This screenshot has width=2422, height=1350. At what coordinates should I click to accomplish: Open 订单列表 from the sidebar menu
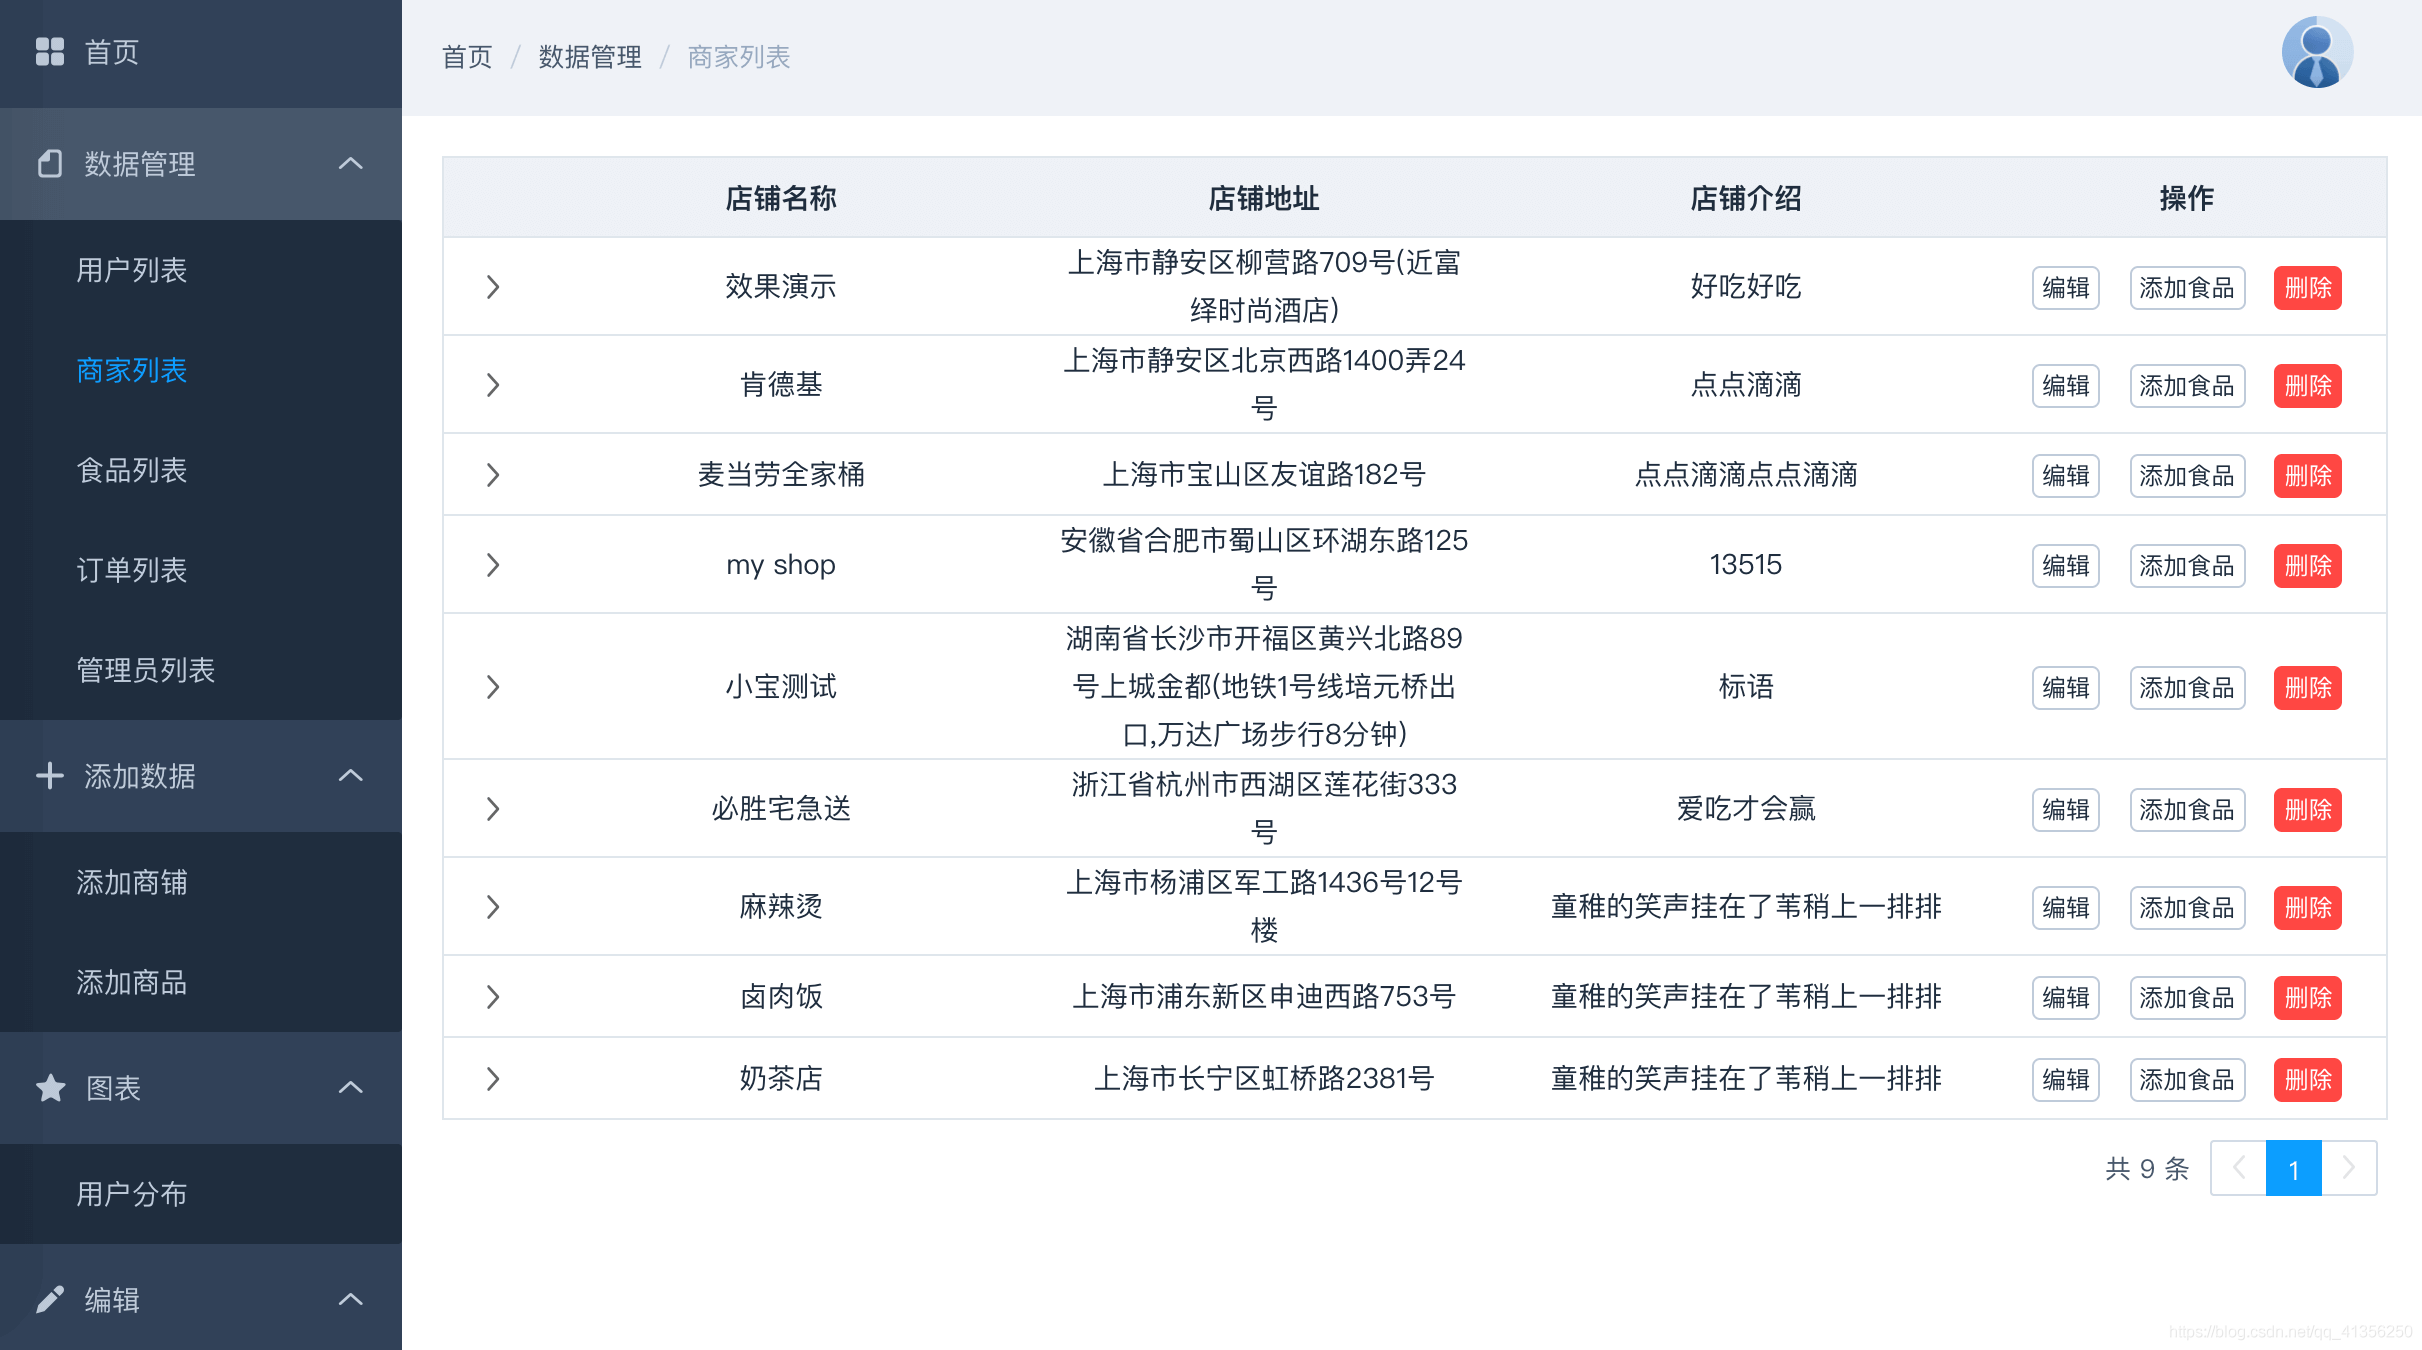(131, 570)
